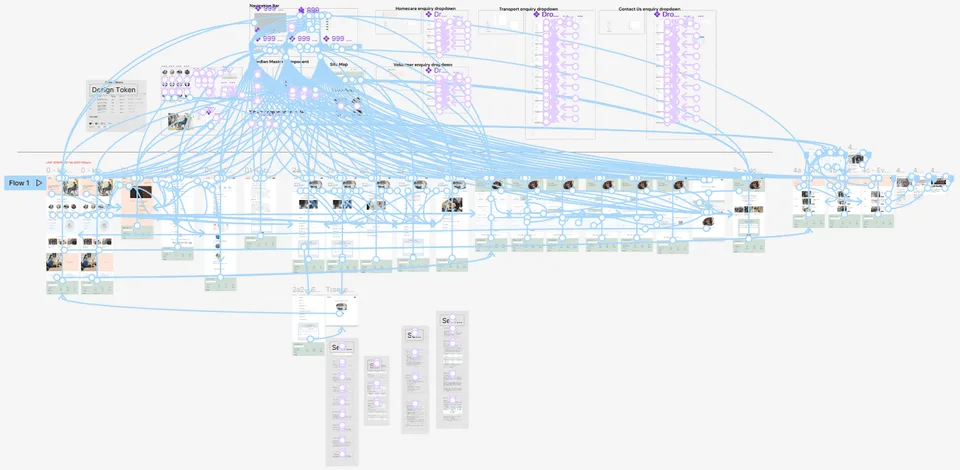Select the Volunteer enquiry dropdown frame title
The height and width of the screenshot is (470, 960).
pyautogui.click(x=423, y=64)
